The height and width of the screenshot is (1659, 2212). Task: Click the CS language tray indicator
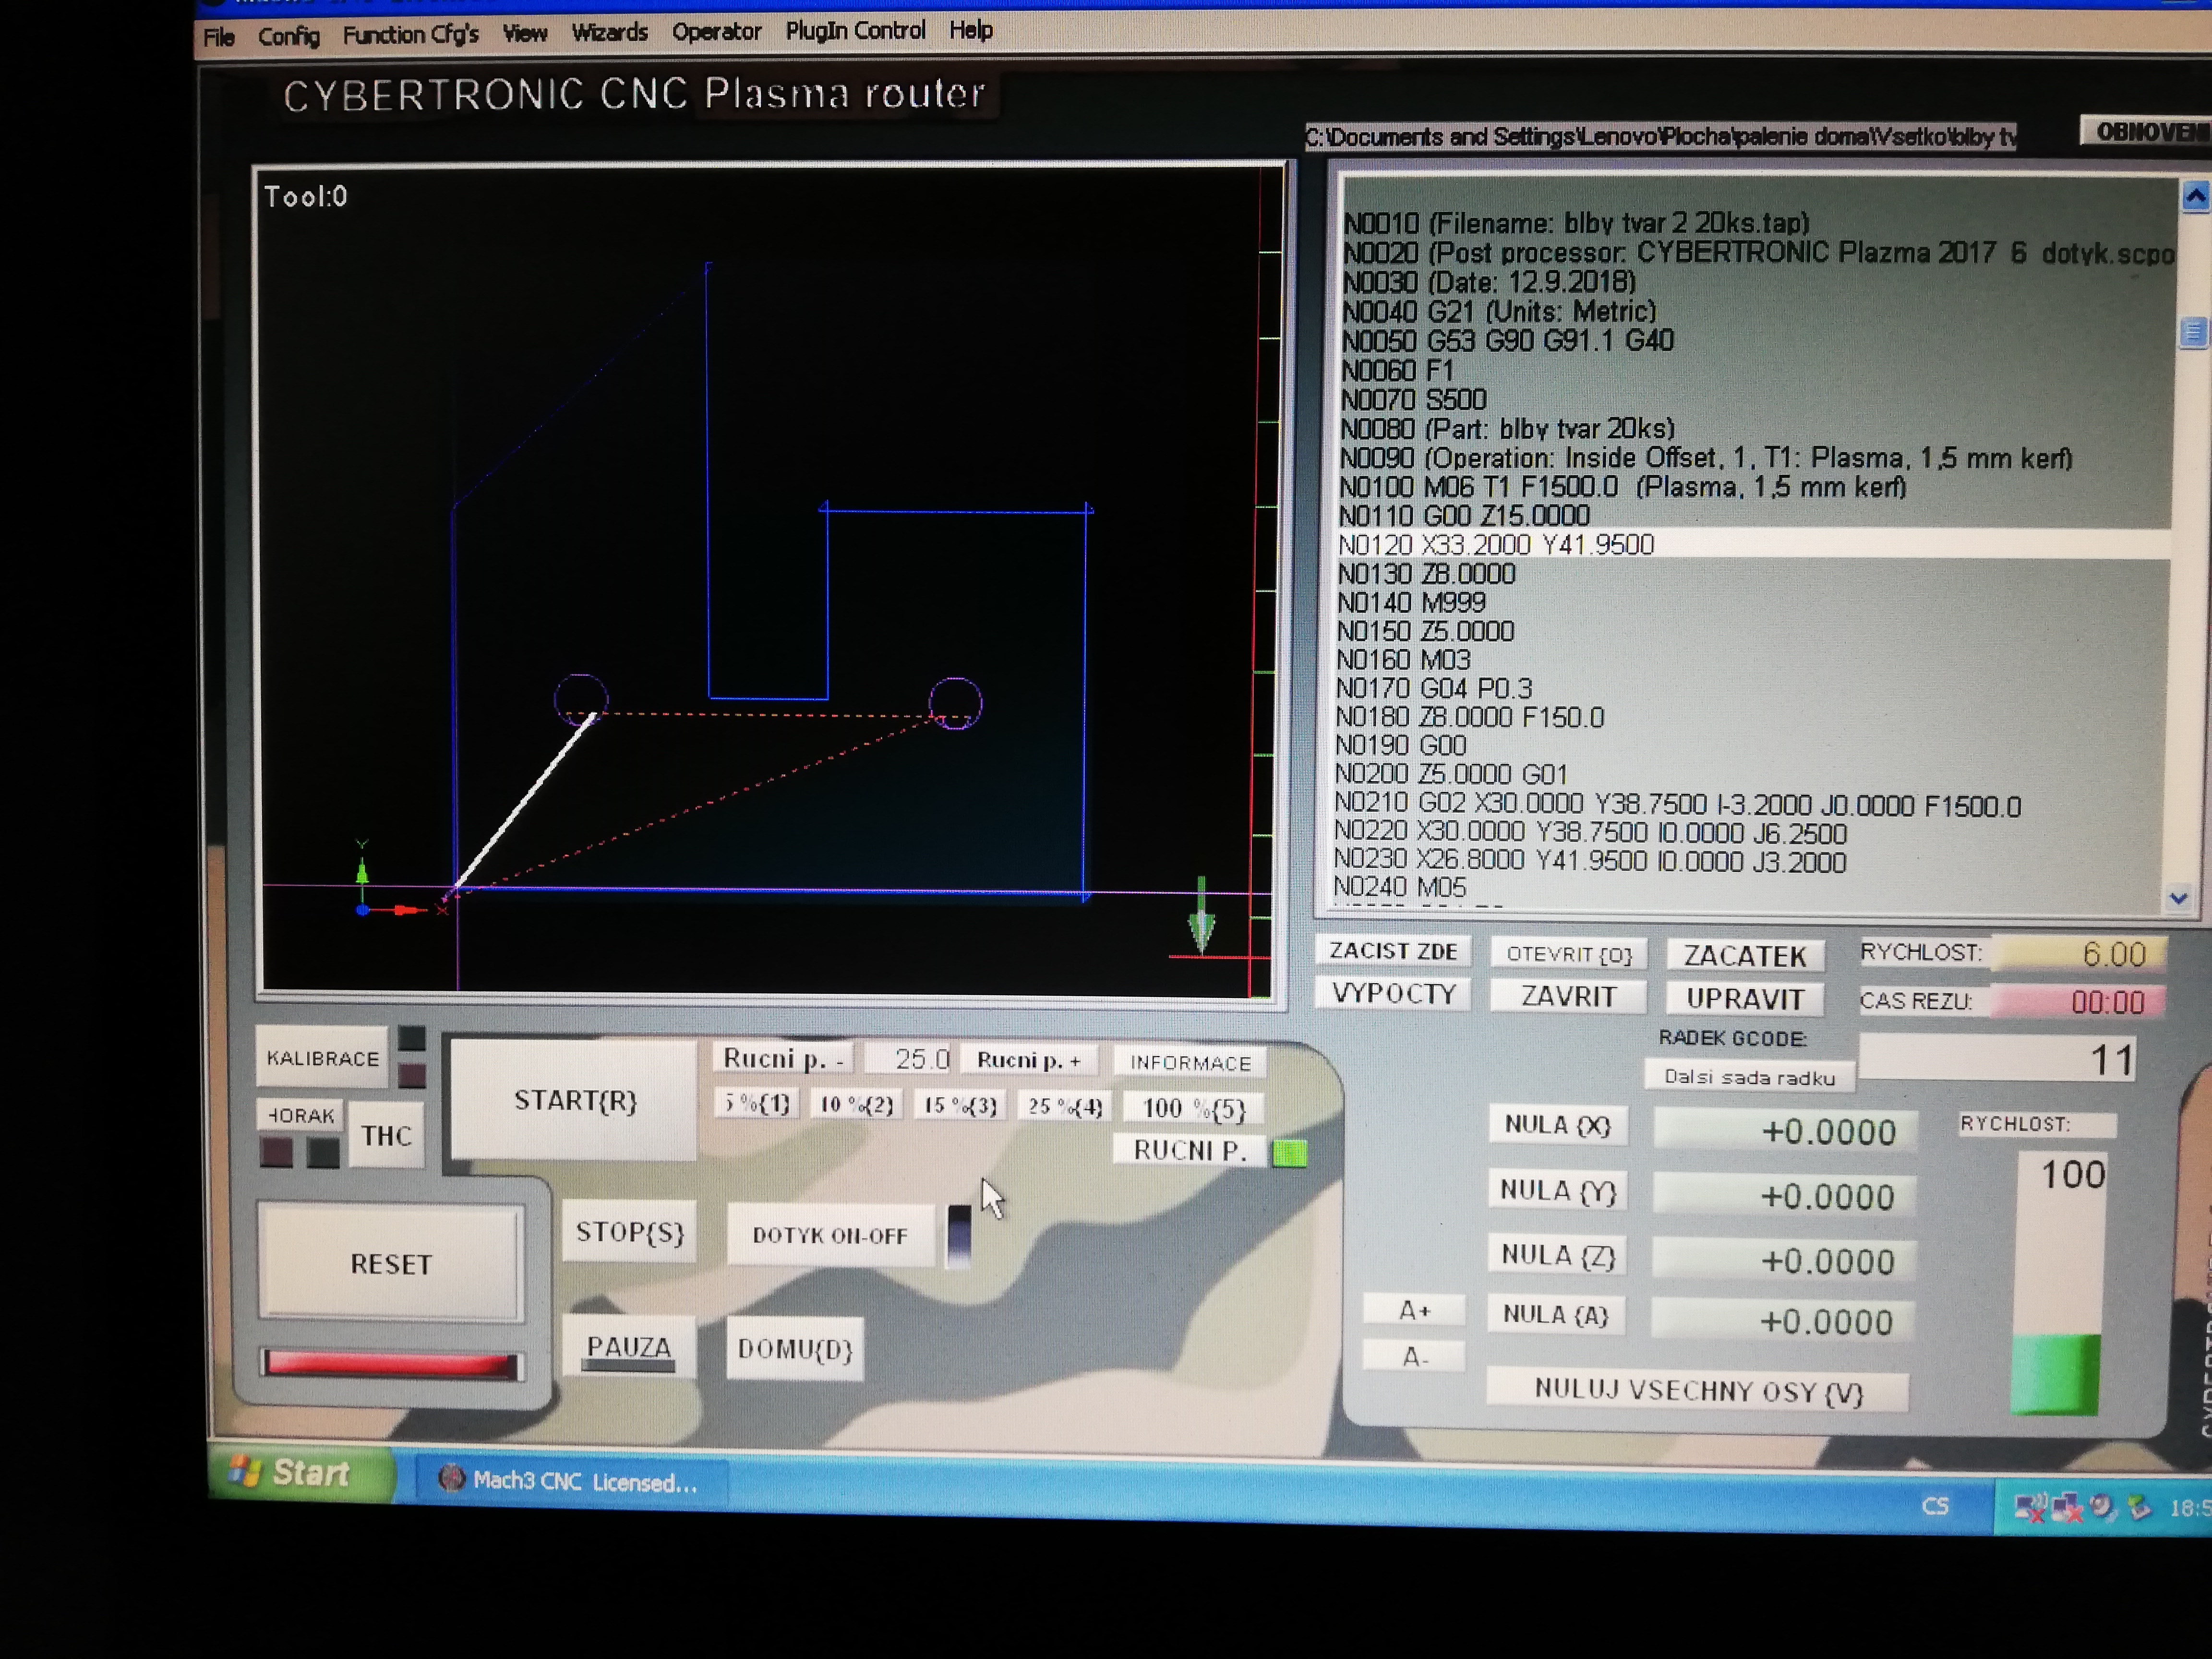click(x=1934, y=1506)
